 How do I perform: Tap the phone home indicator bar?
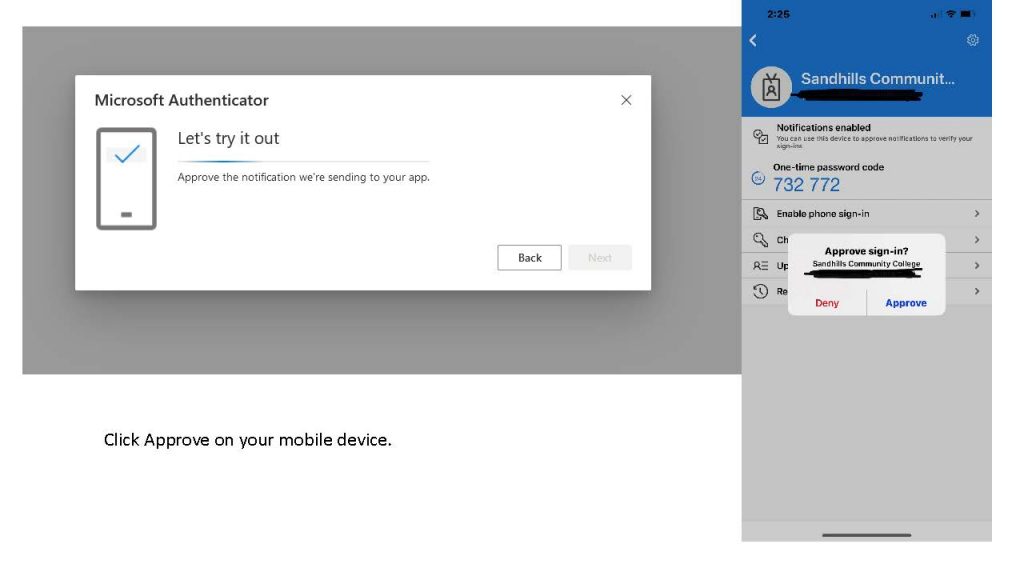[867, 535]
